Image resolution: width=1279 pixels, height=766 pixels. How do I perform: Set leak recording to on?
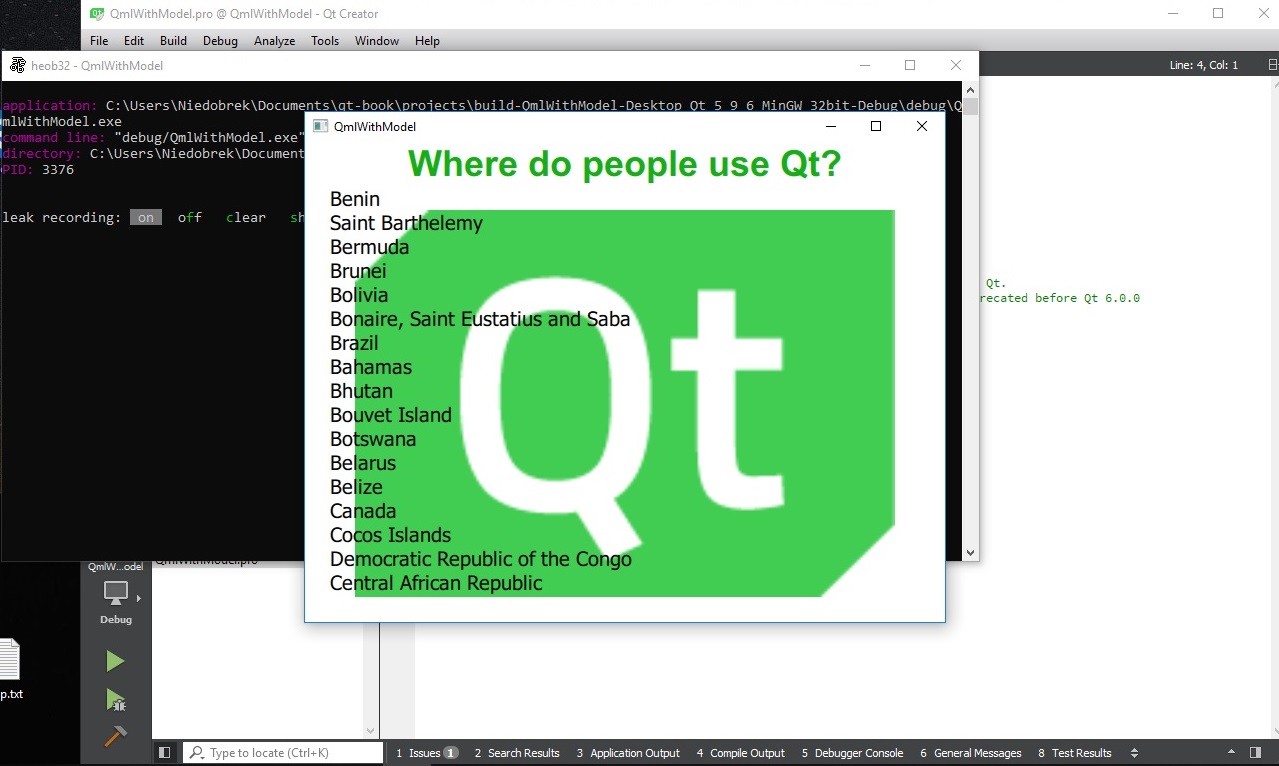click(146, 217)
